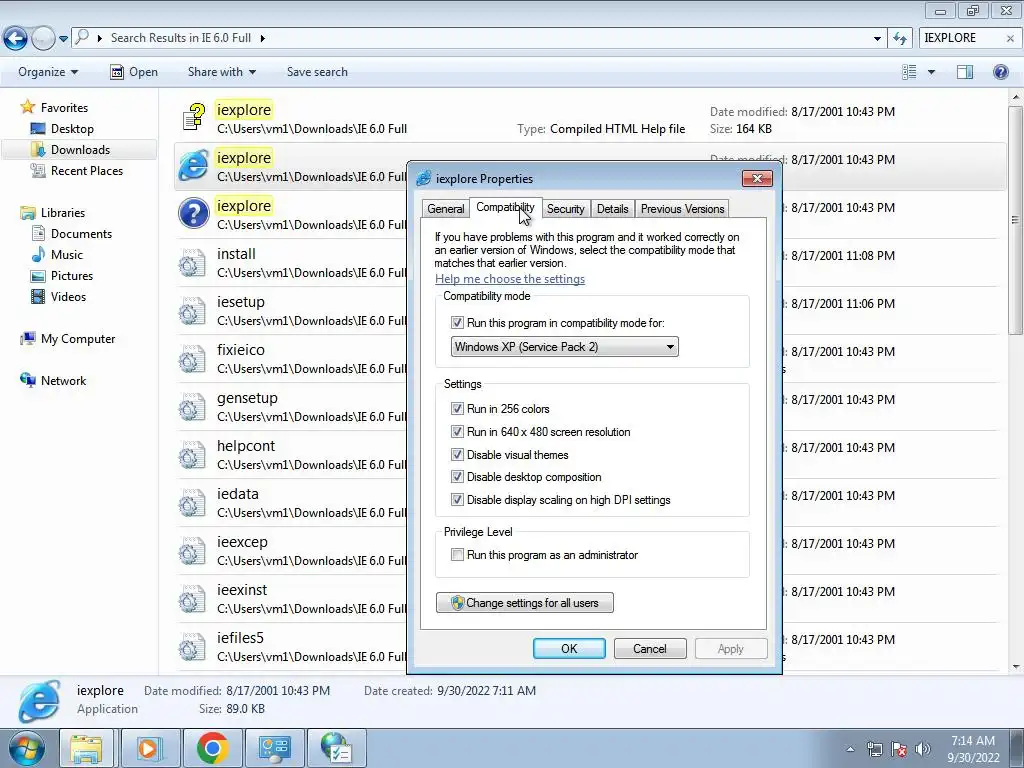Toggle the preview pane icon

[x=965, y=72]
